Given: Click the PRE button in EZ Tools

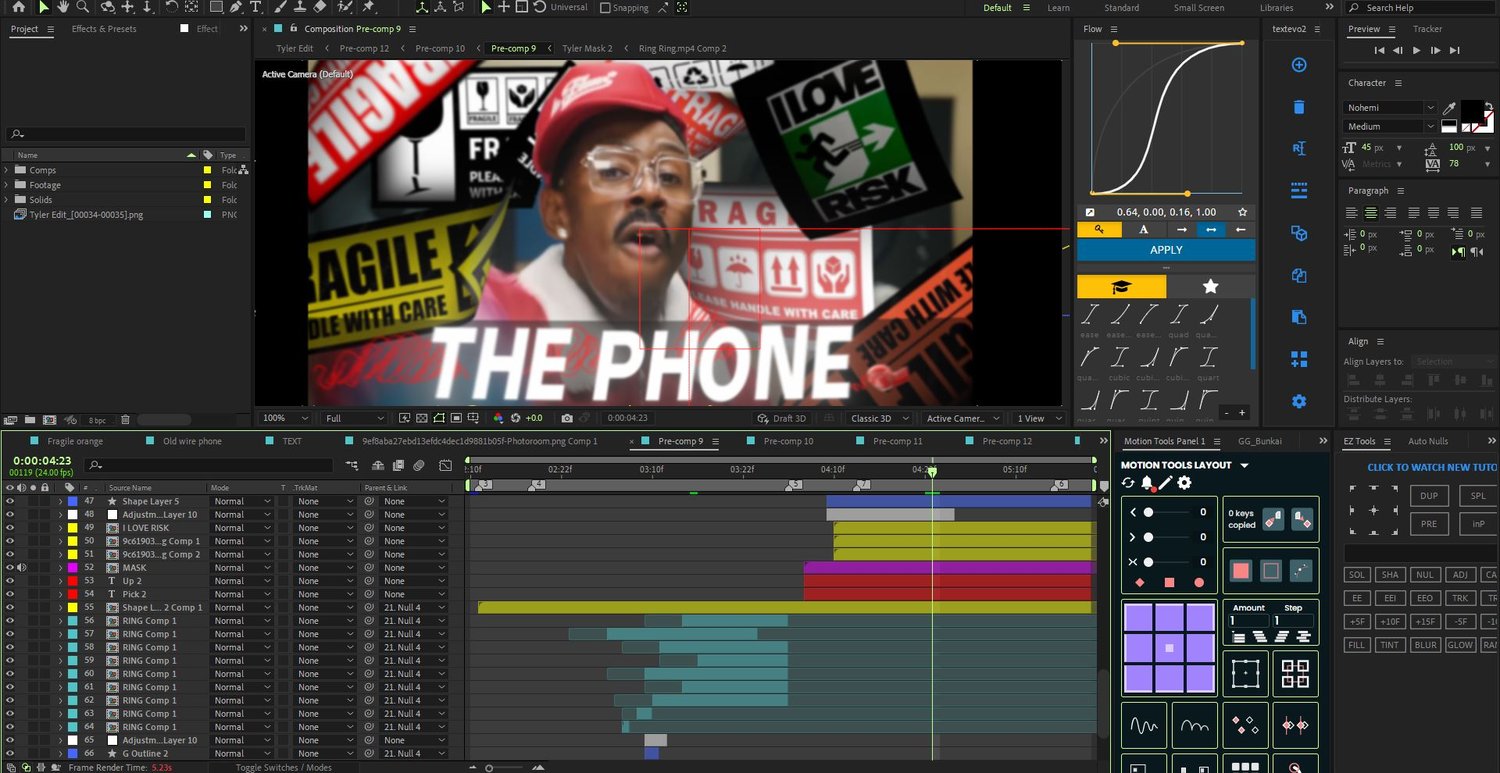Looking at the screenshot, I should click(x=1429, y=523).
